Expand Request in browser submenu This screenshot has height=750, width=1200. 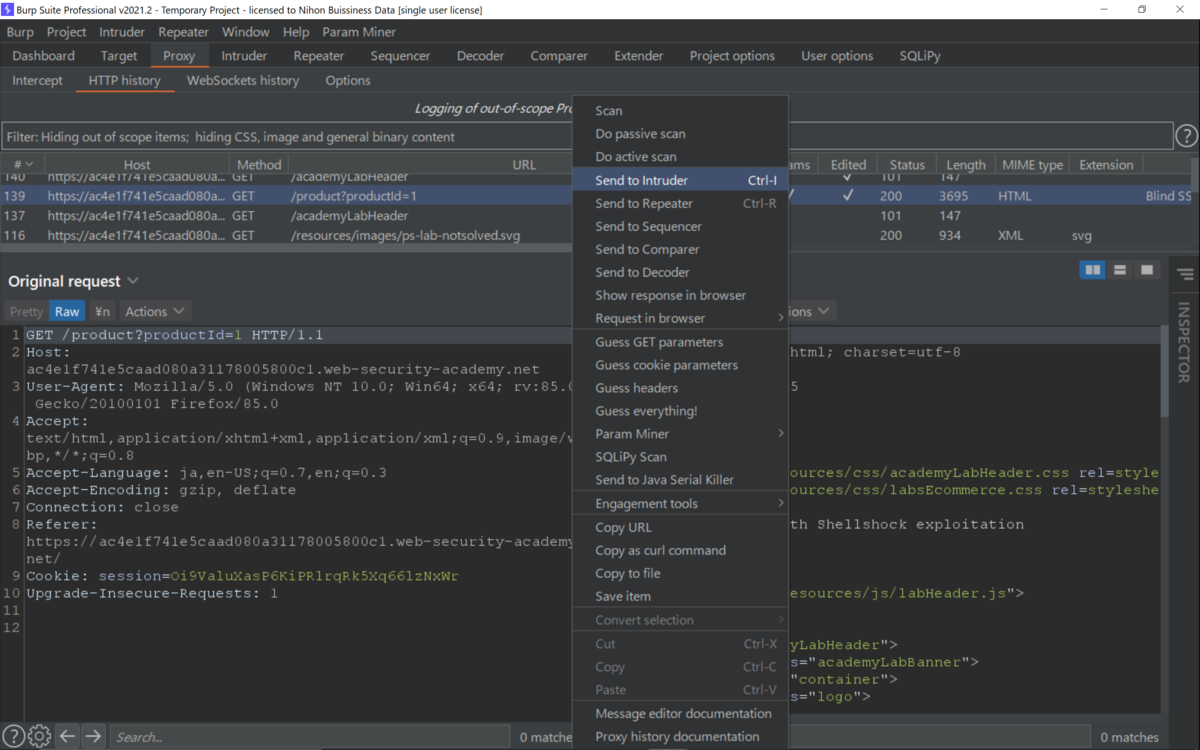point(680,318)
